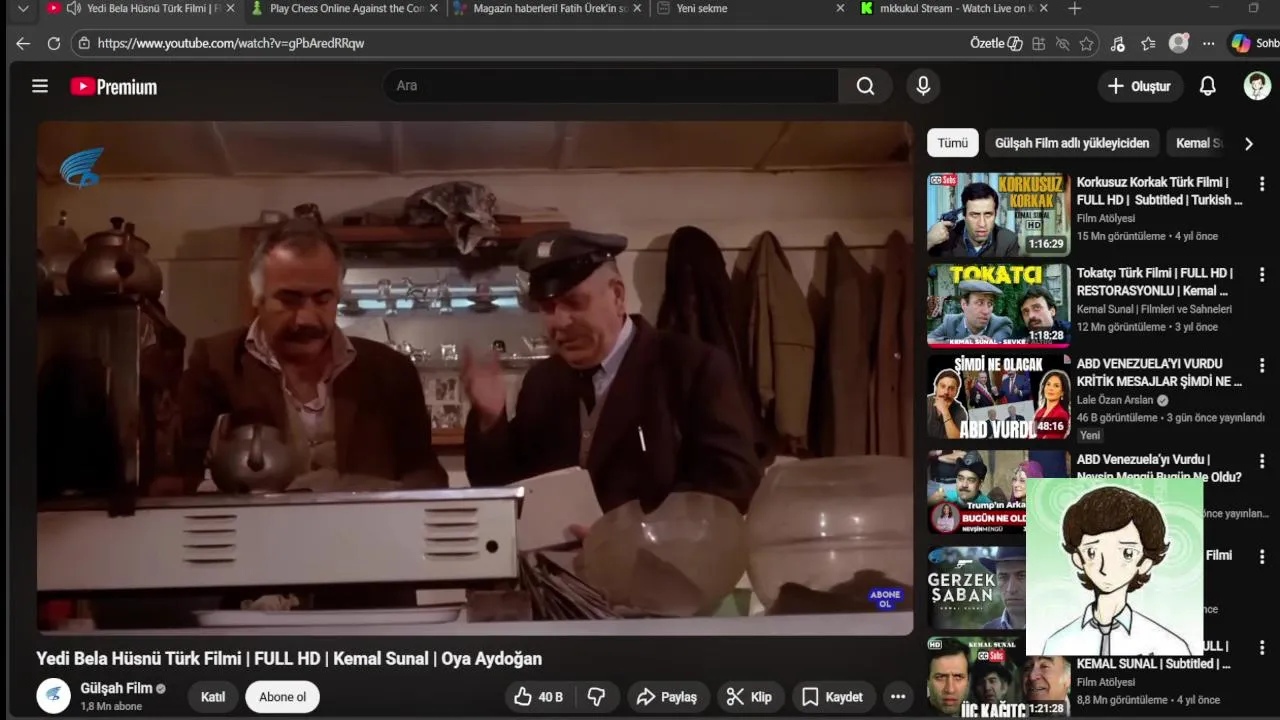The image size is (1280, 720).
Task: Open the split screen icon in address bar
Action: pos(1038,43)
